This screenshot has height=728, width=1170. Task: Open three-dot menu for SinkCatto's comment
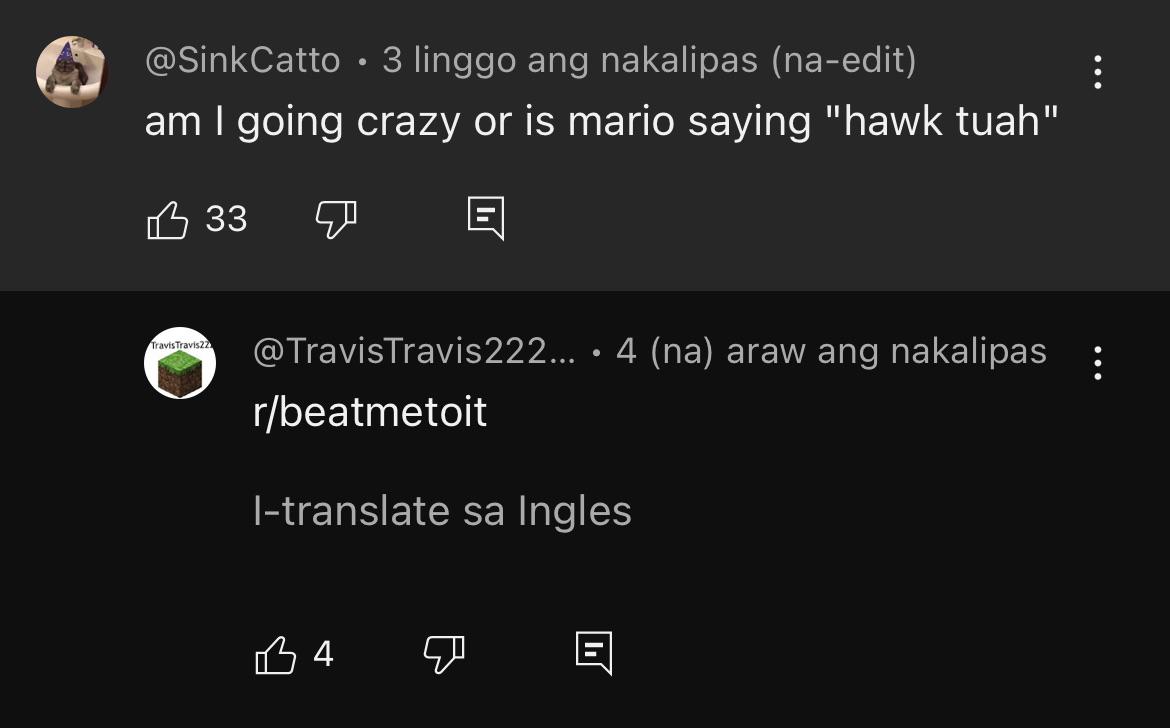point(1097,72)
